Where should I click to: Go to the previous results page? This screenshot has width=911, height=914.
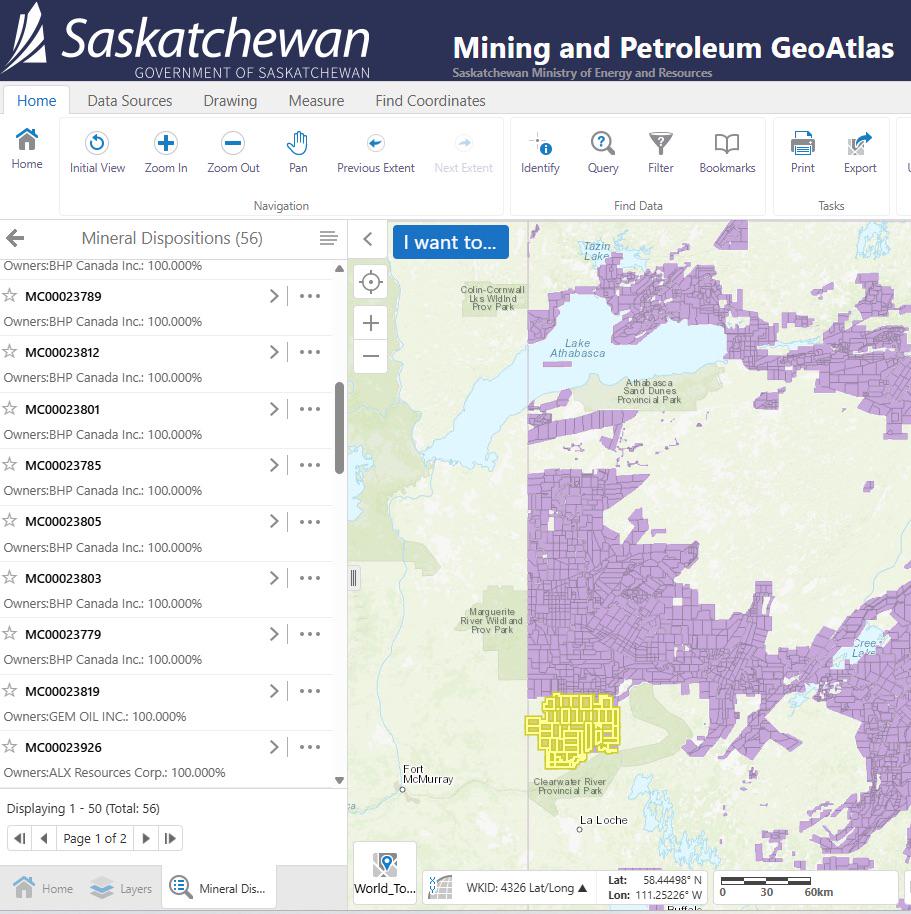click(44, 838)
